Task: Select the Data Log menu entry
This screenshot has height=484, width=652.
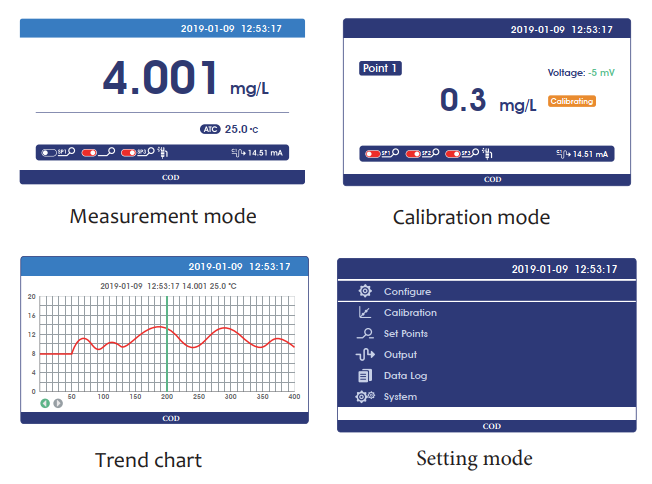Action: pyautogui.click(x=406, y=376)
